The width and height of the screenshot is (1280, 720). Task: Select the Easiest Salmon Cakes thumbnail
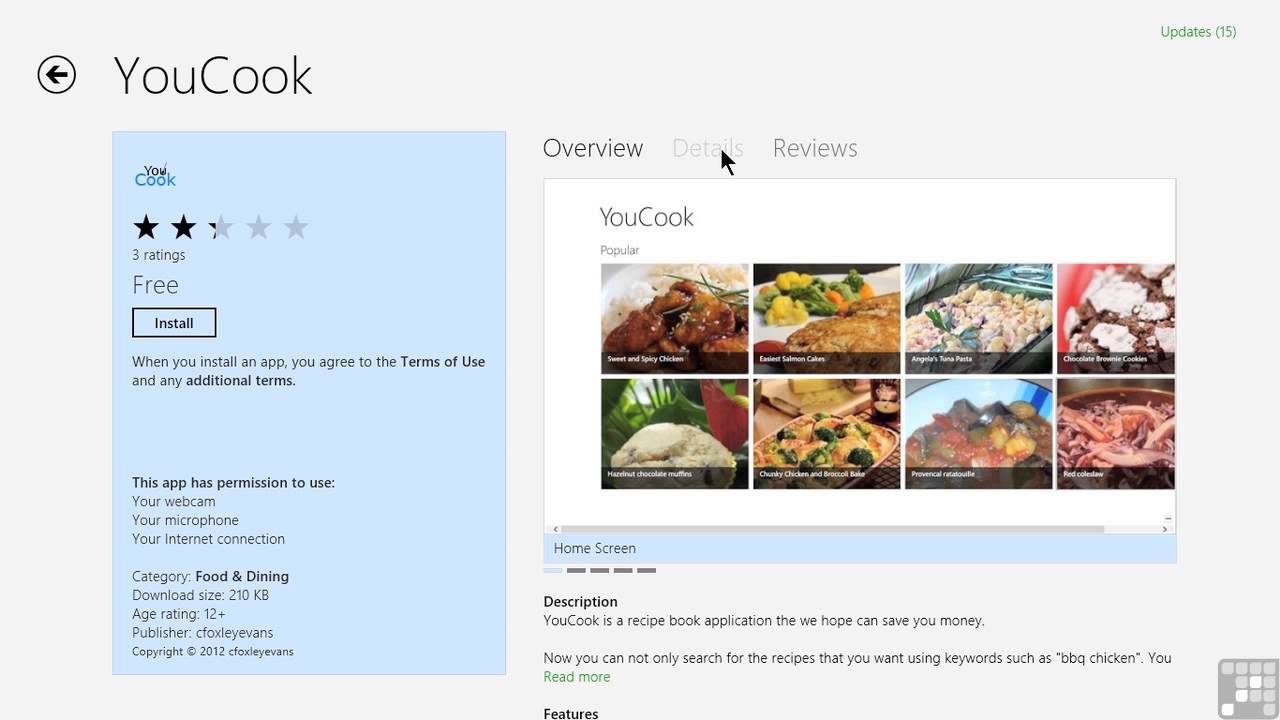point(827,319)
